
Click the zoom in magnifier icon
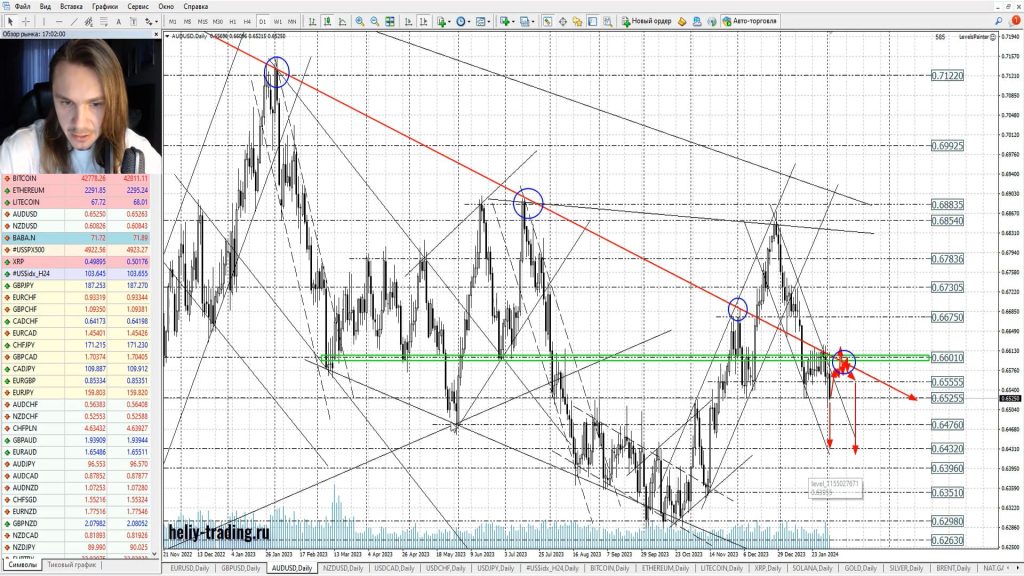coord(360,21)
